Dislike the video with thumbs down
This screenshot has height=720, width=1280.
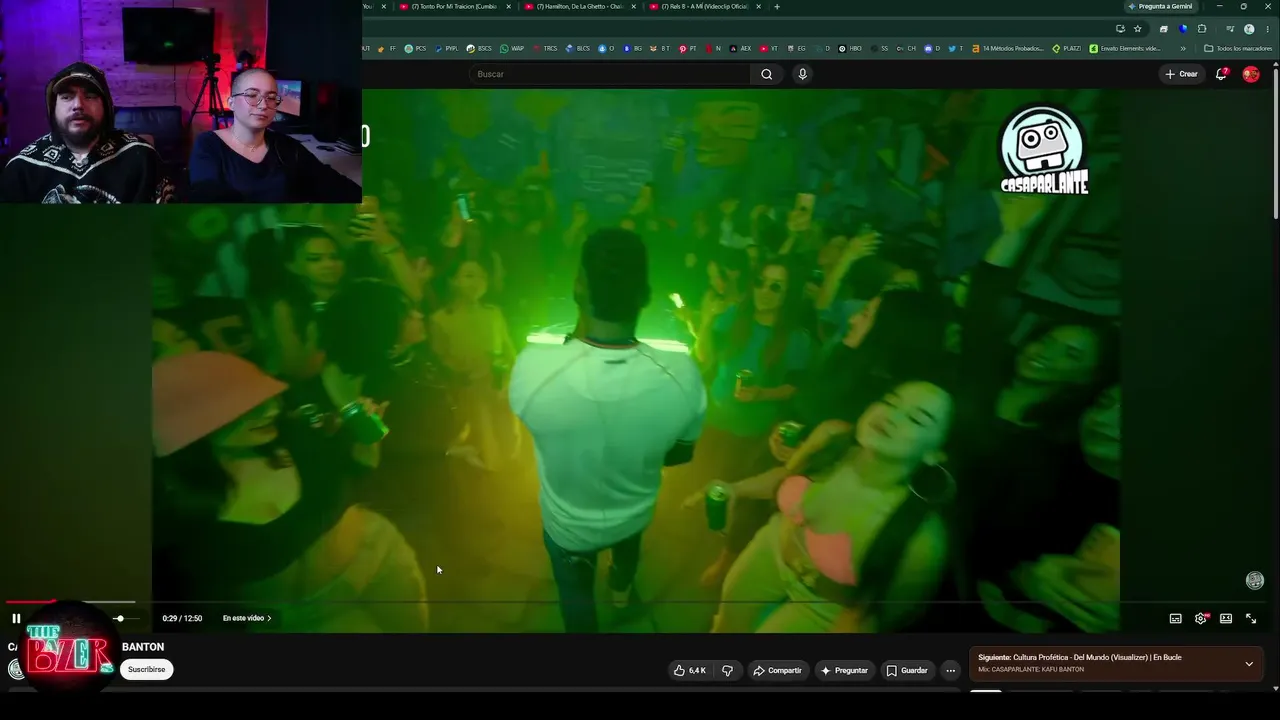pos(728,670)
